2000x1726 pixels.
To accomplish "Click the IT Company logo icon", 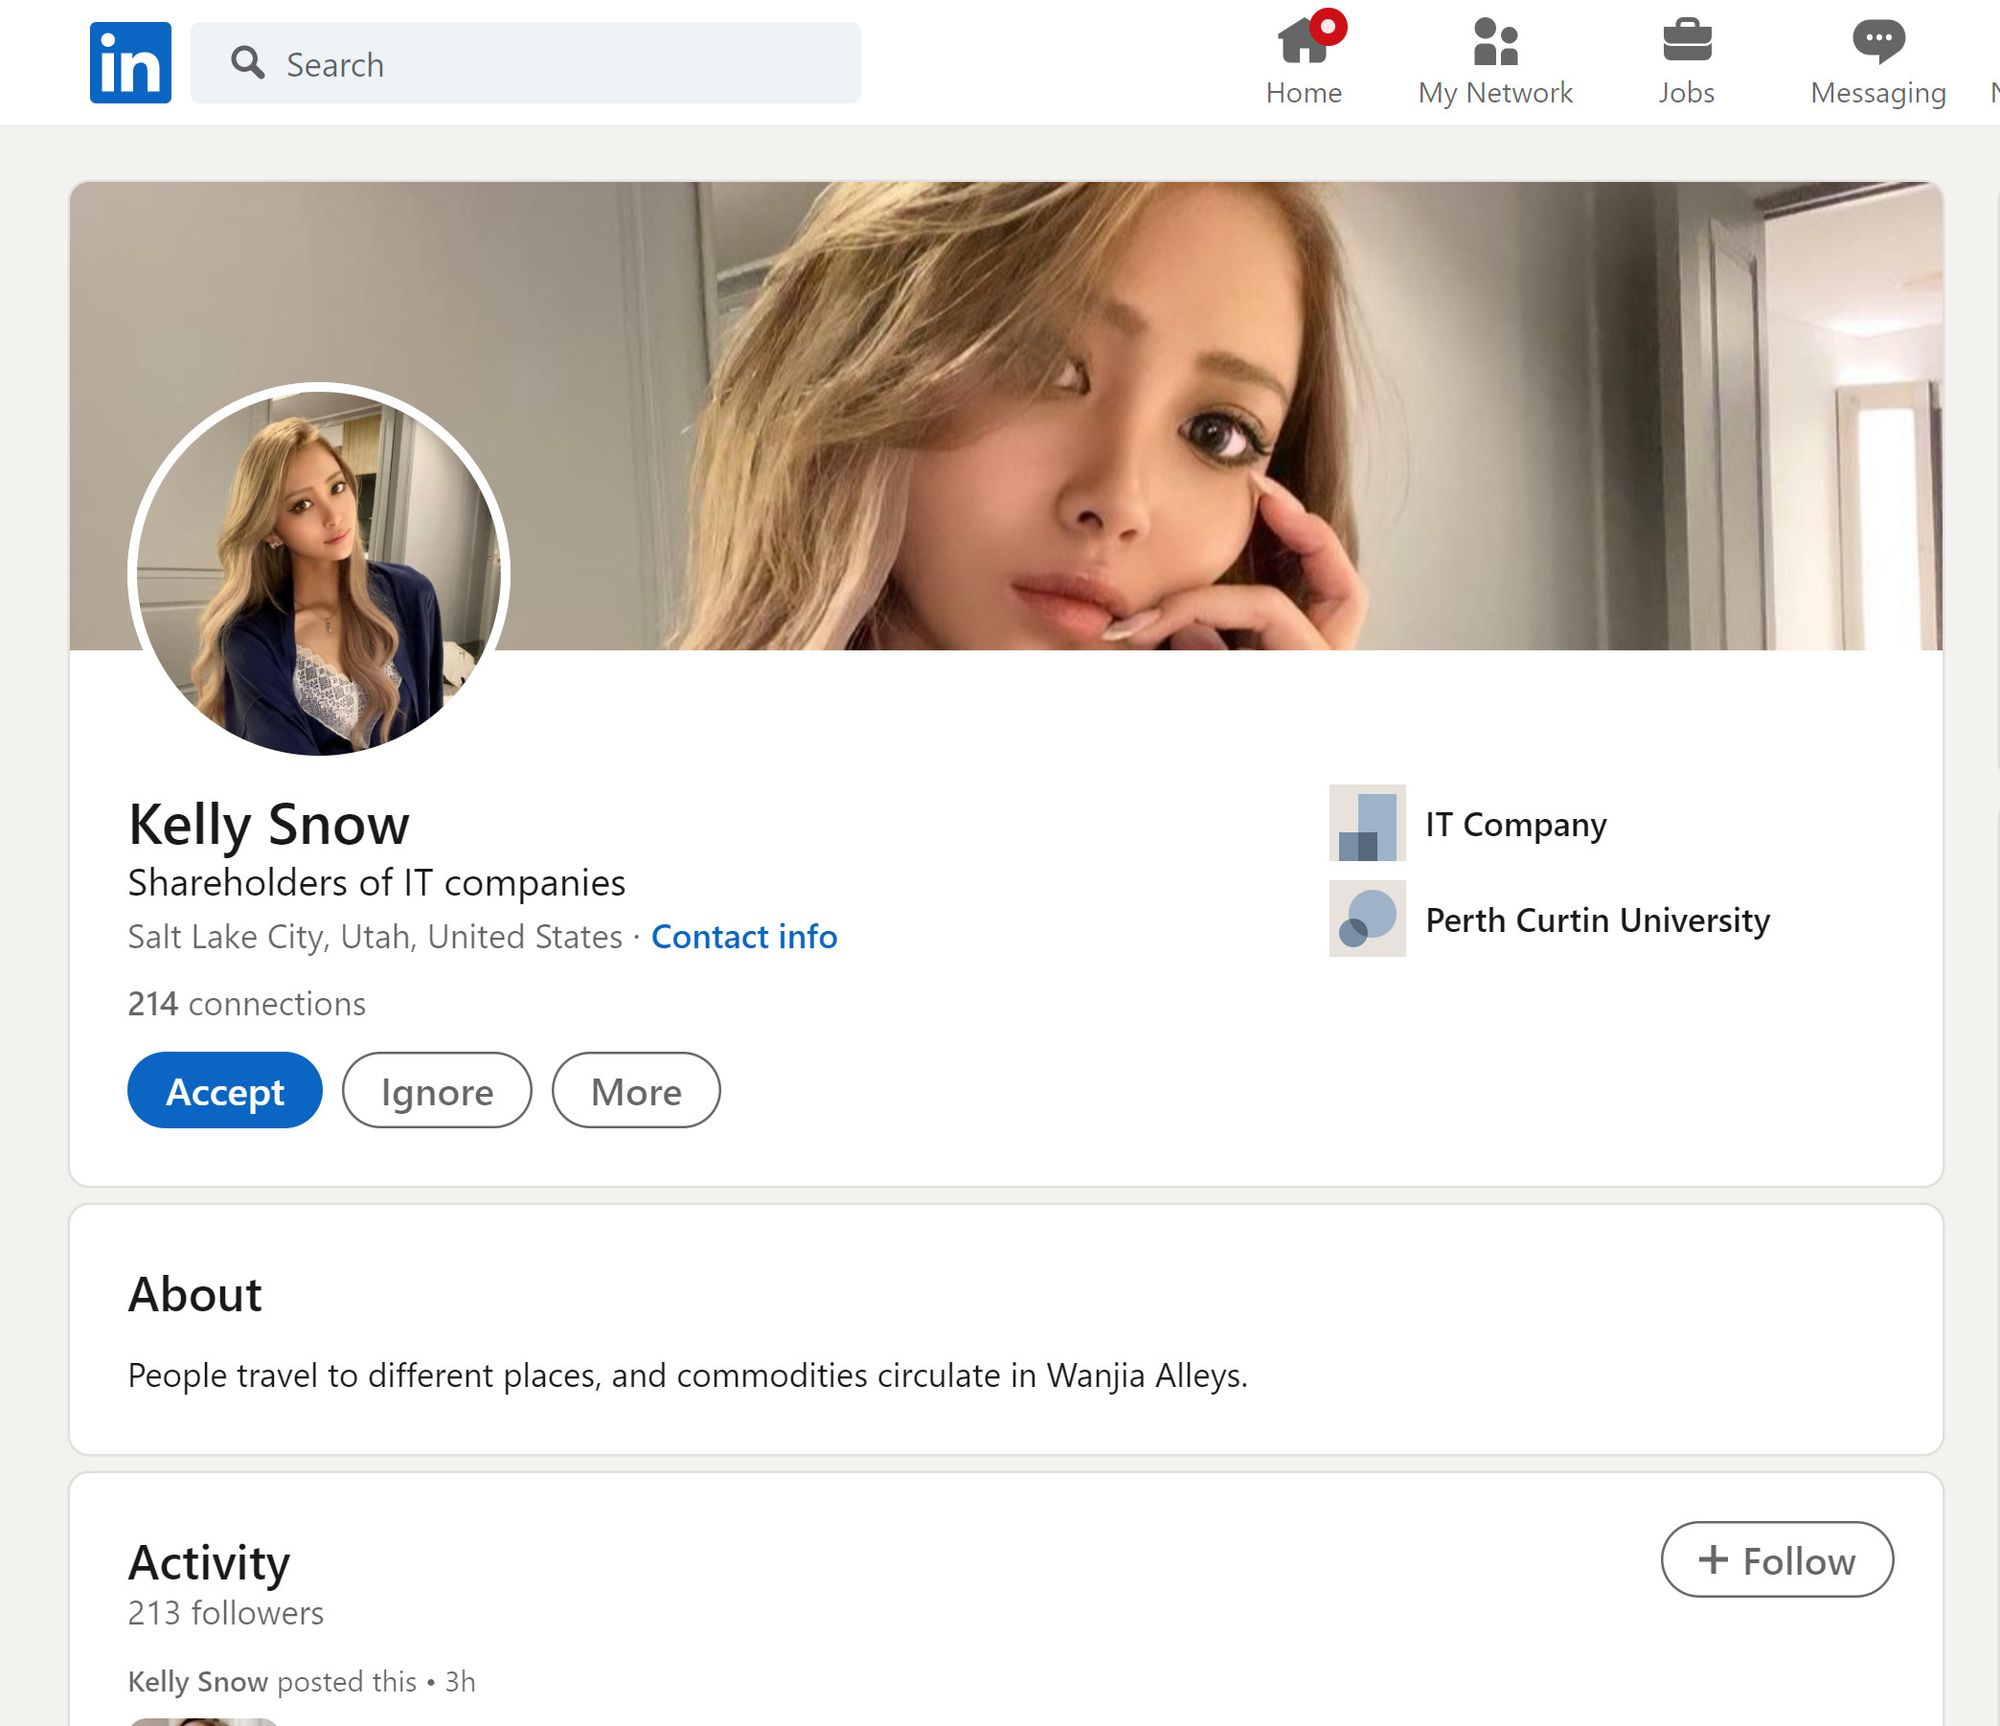I will [x=1366, y=823].
